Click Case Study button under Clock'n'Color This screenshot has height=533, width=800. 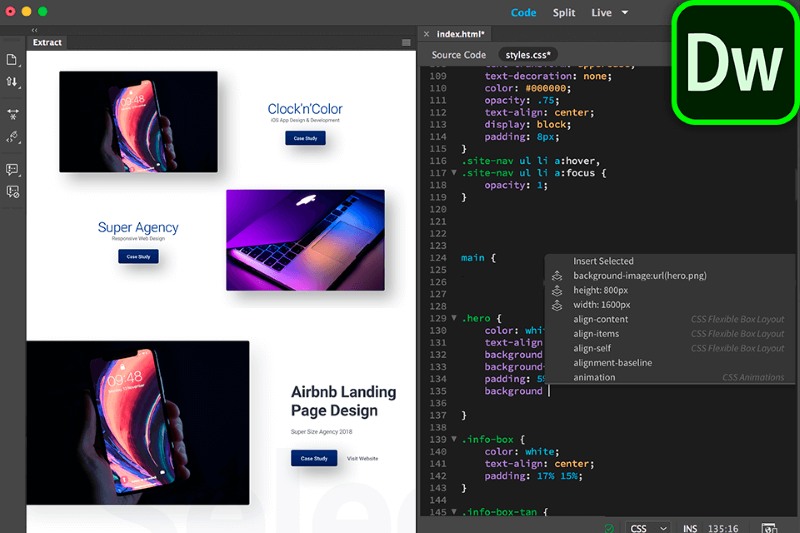click(305, 138)
